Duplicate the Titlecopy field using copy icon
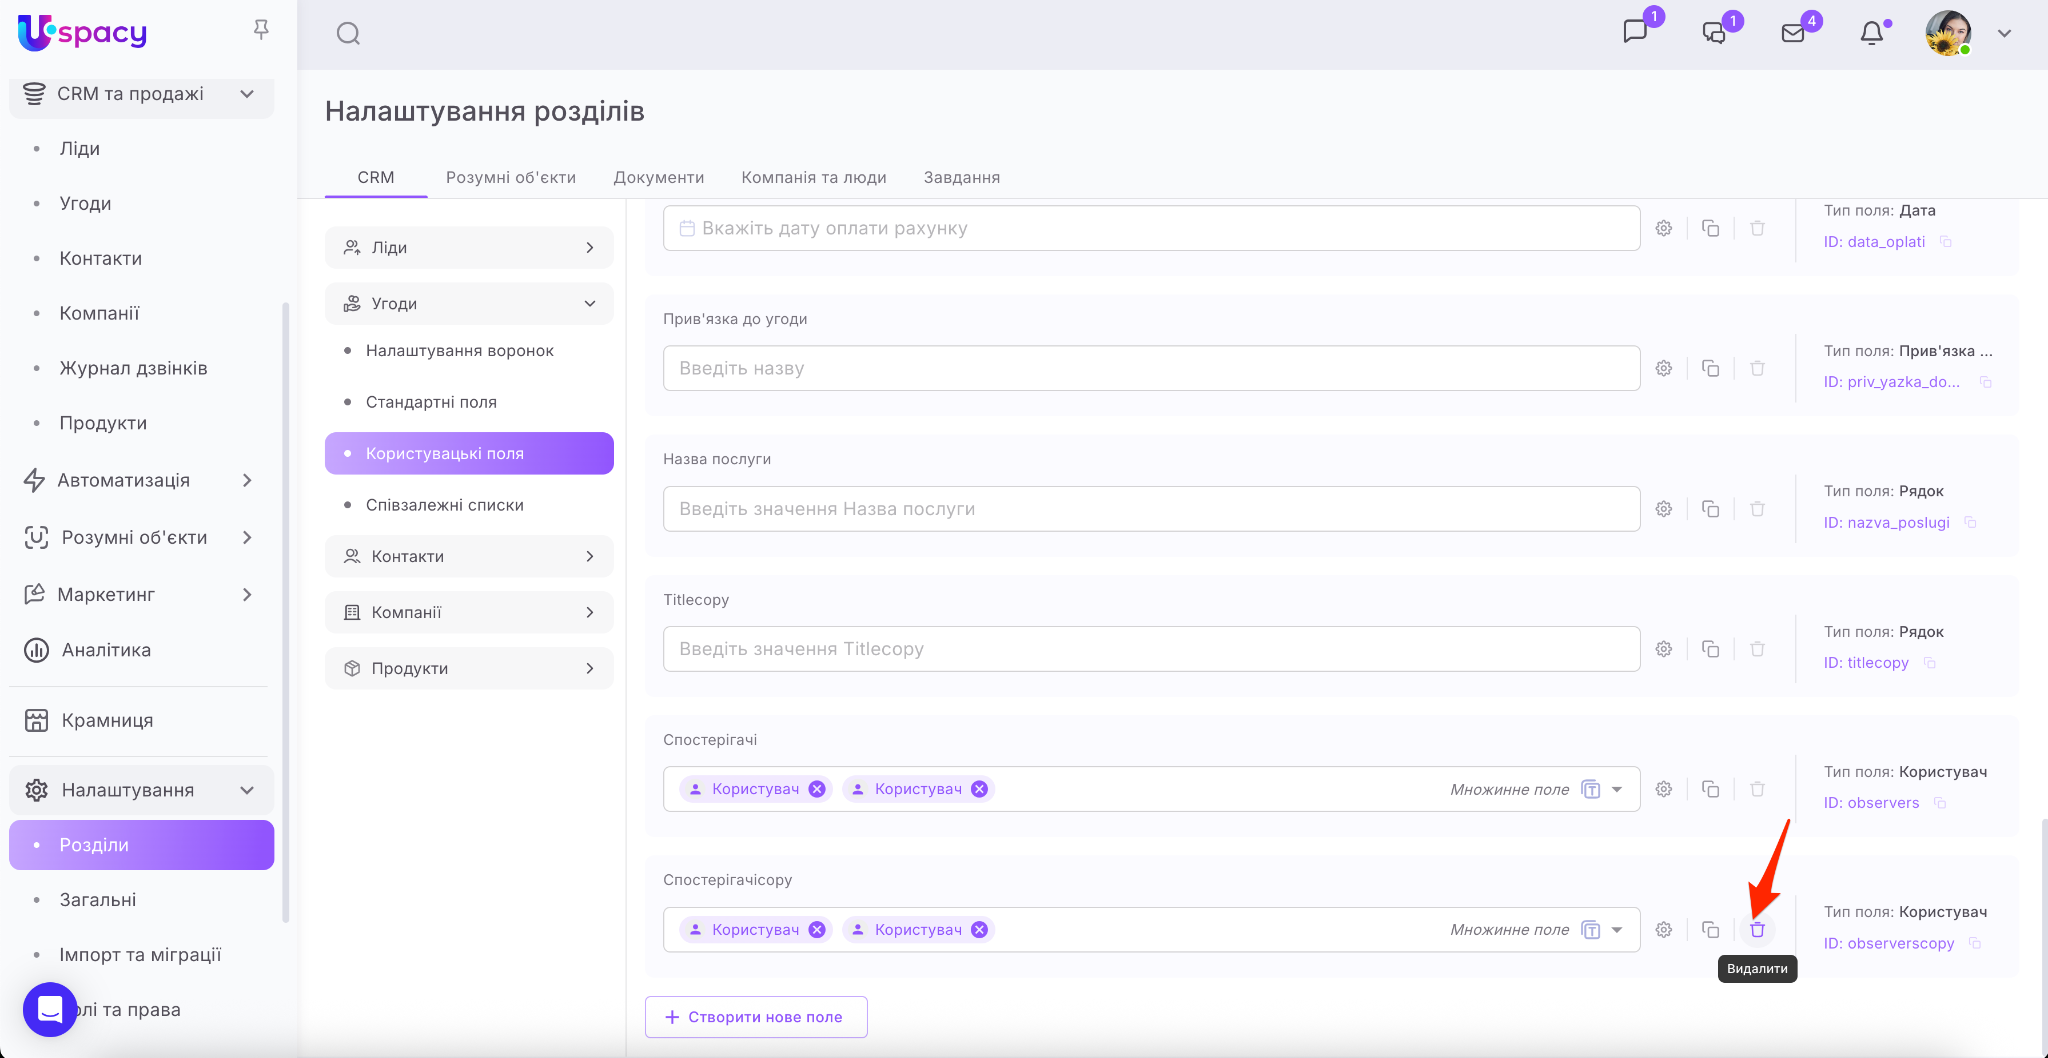 point(1710,649)
